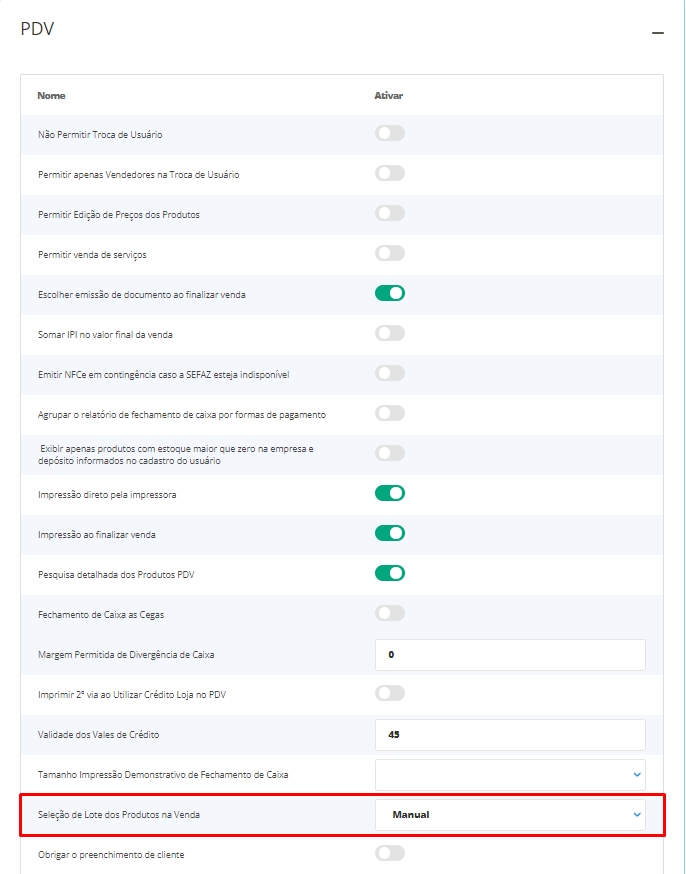686x874 pixels.
Task: Turn off Impressão direto pela impressora
Action: click(x=390, y=493)
